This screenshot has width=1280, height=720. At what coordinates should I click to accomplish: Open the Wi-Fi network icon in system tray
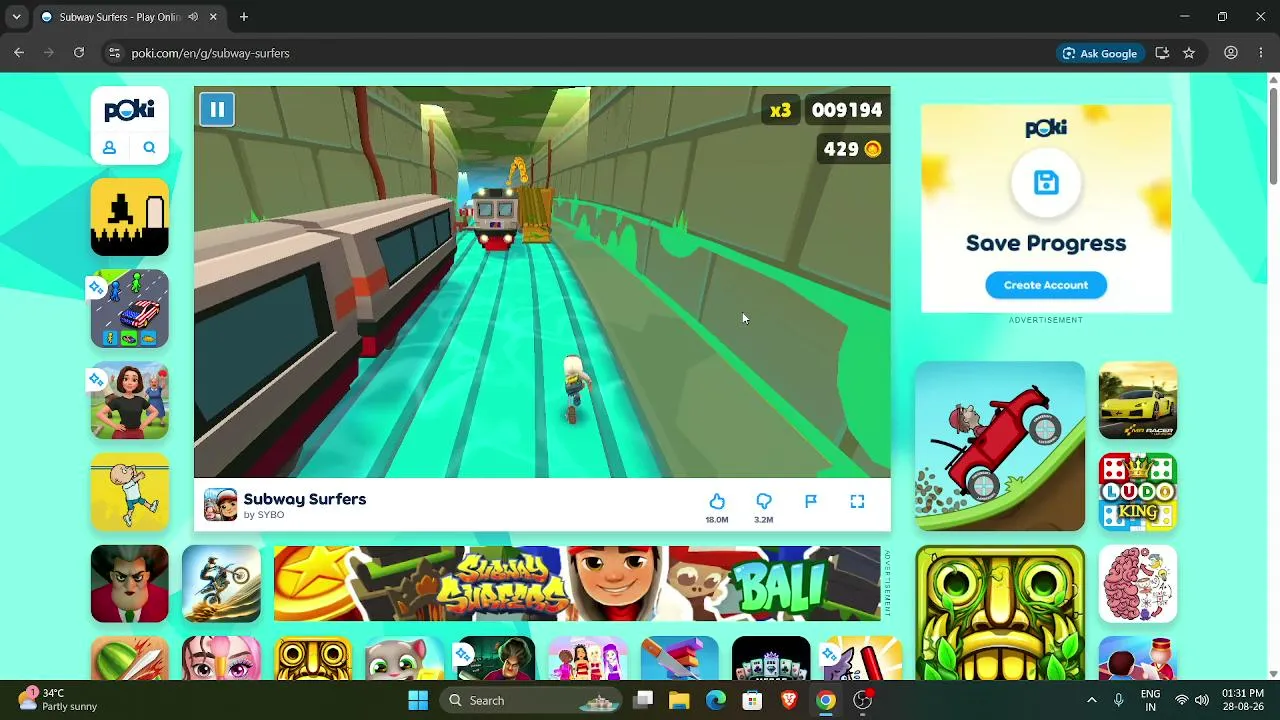1182,700
